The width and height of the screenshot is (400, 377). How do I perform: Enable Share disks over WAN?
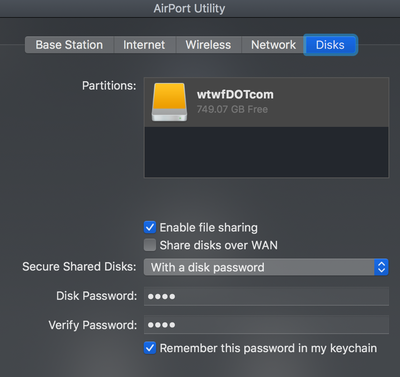point(150,245)
